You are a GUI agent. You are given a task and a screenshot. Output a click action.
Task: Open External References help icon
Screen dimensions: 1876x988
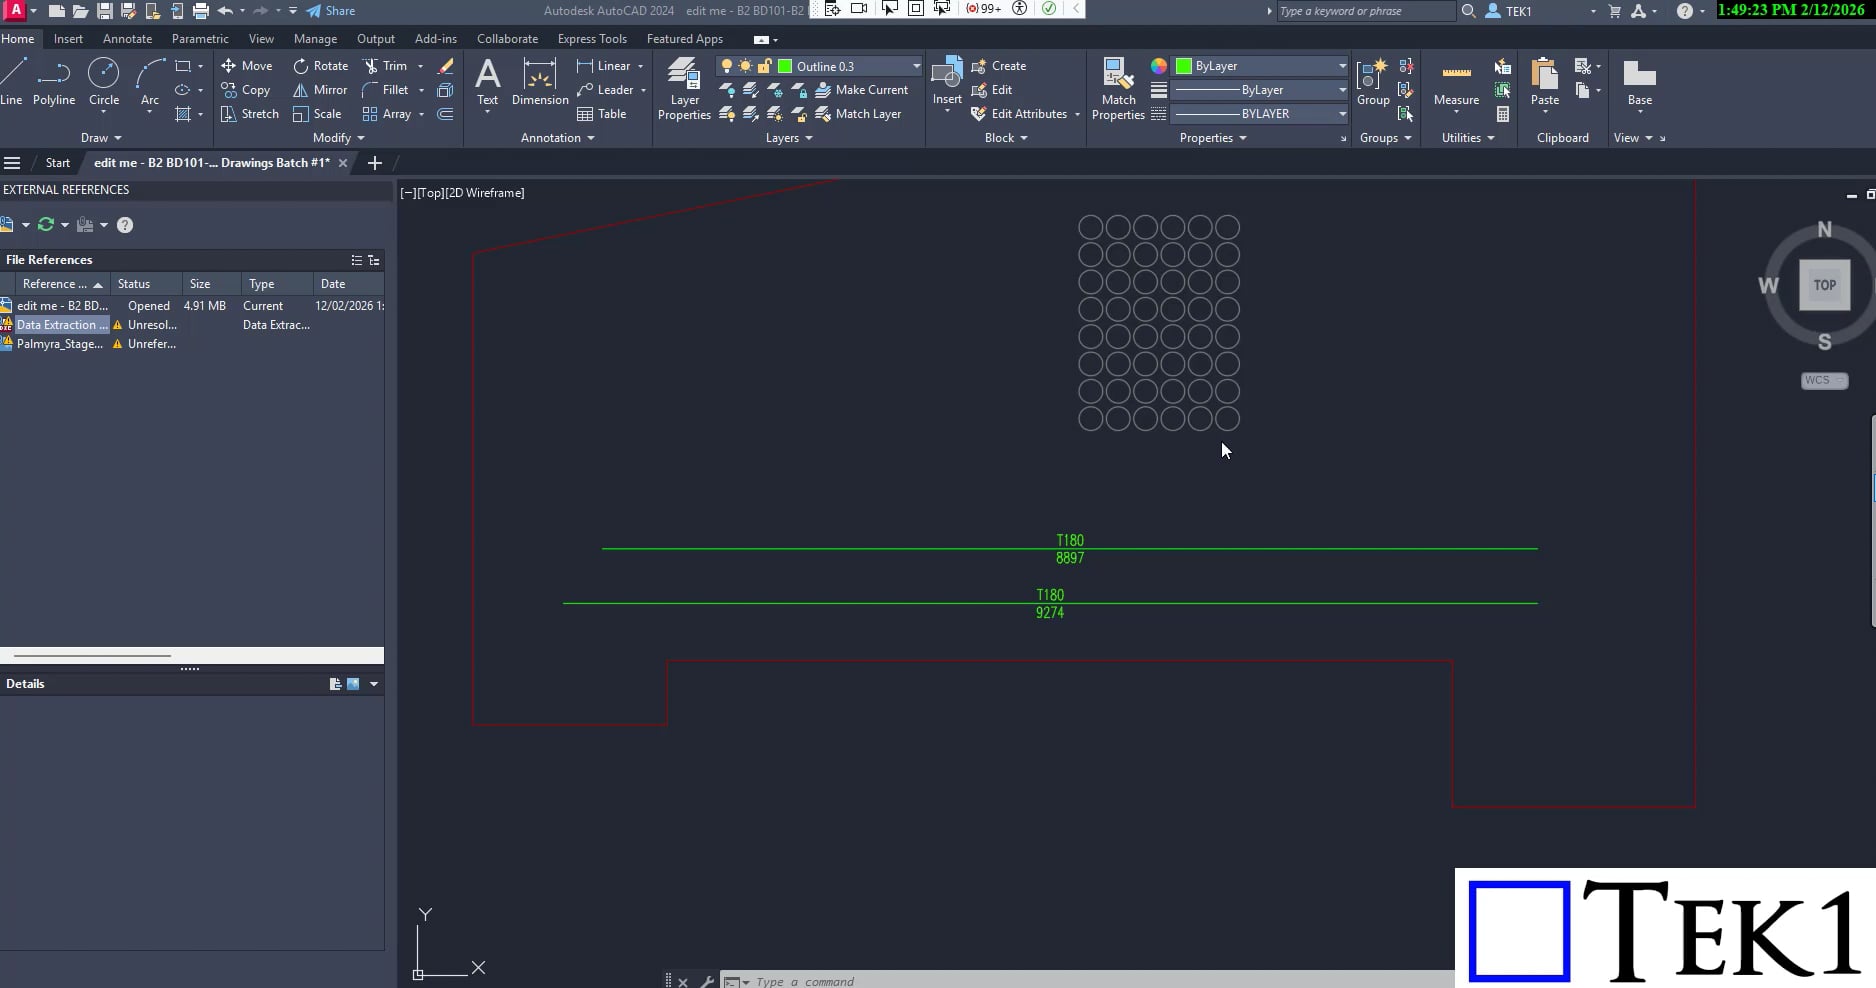pos(125,225)
